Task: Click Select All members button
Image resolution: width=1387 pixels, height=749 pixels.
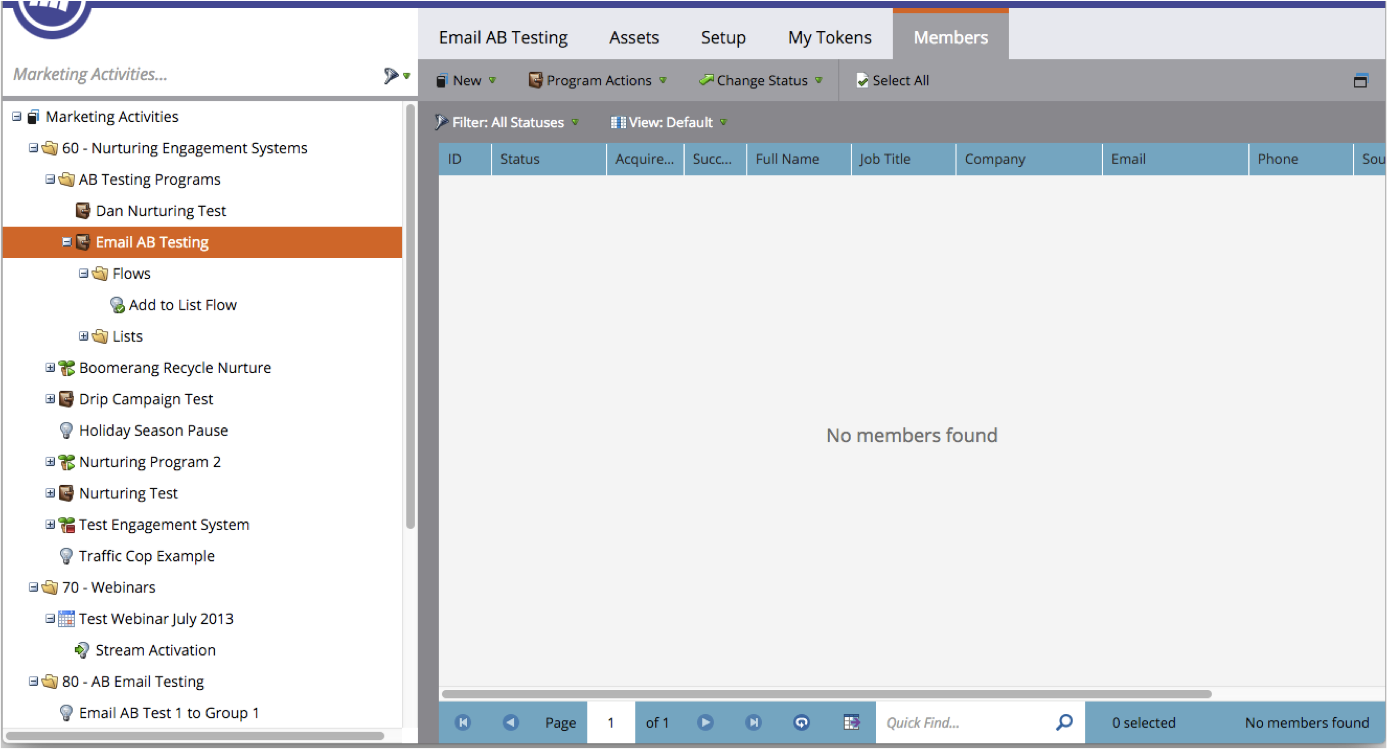Action: pyautogui.click(x=892, y=81)
